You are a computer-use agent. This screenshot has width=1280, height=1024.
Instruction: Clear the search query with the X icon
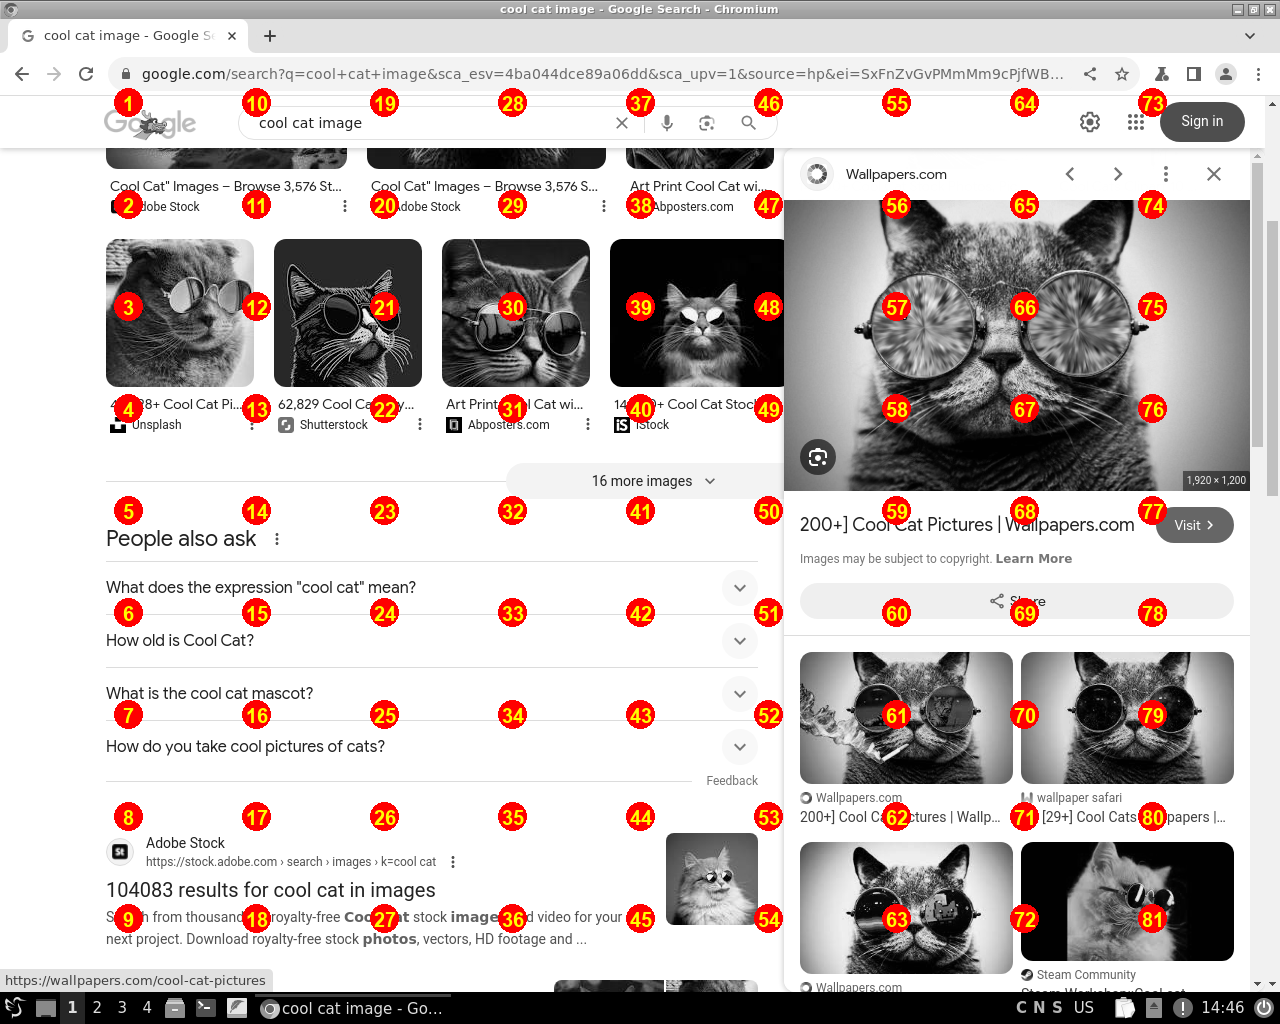[622, 122]
